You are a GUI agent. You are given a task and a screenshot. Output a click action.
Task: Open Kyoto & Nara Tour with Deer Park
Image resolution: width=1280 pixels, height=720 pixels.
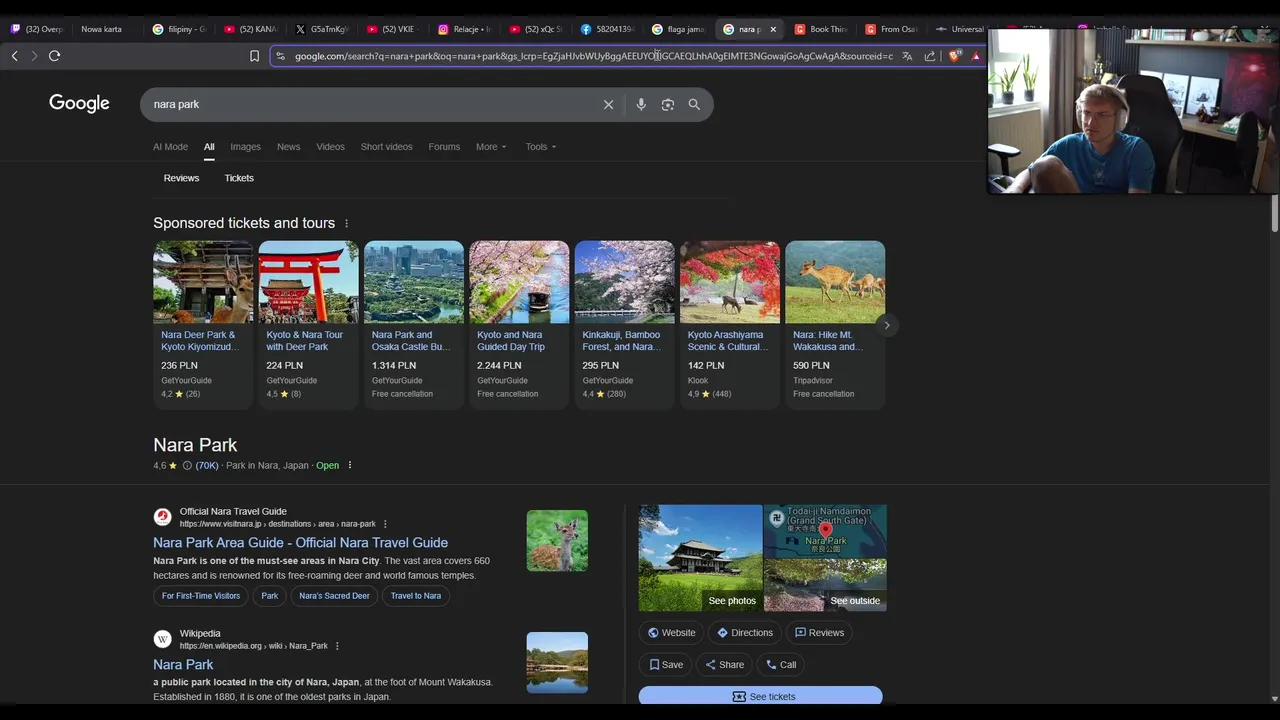pyautogui.click(x=308, y=324)
